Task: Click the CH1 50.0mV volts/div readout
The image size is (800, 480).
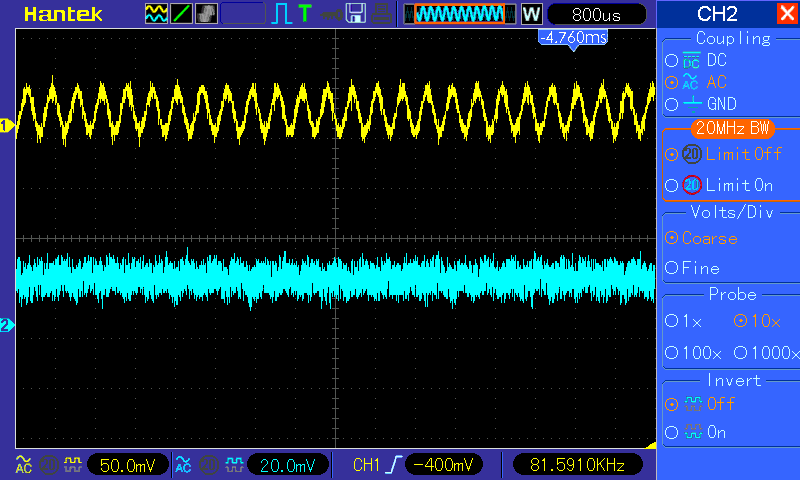Action: coord(128,465)
